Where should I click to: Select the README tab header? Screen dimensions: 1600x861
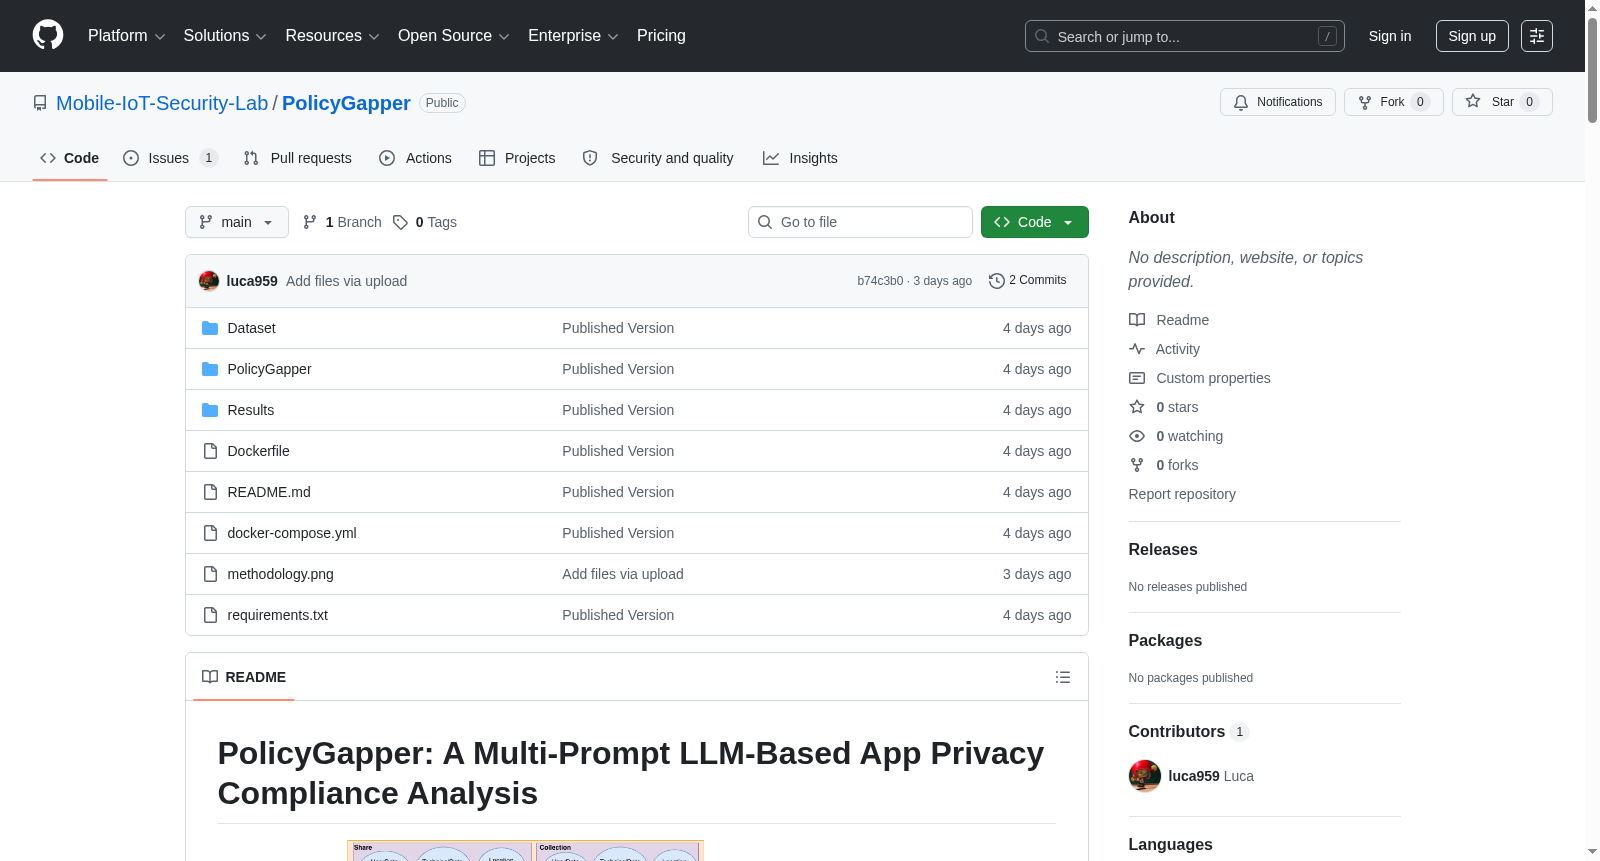coord(244,677)
